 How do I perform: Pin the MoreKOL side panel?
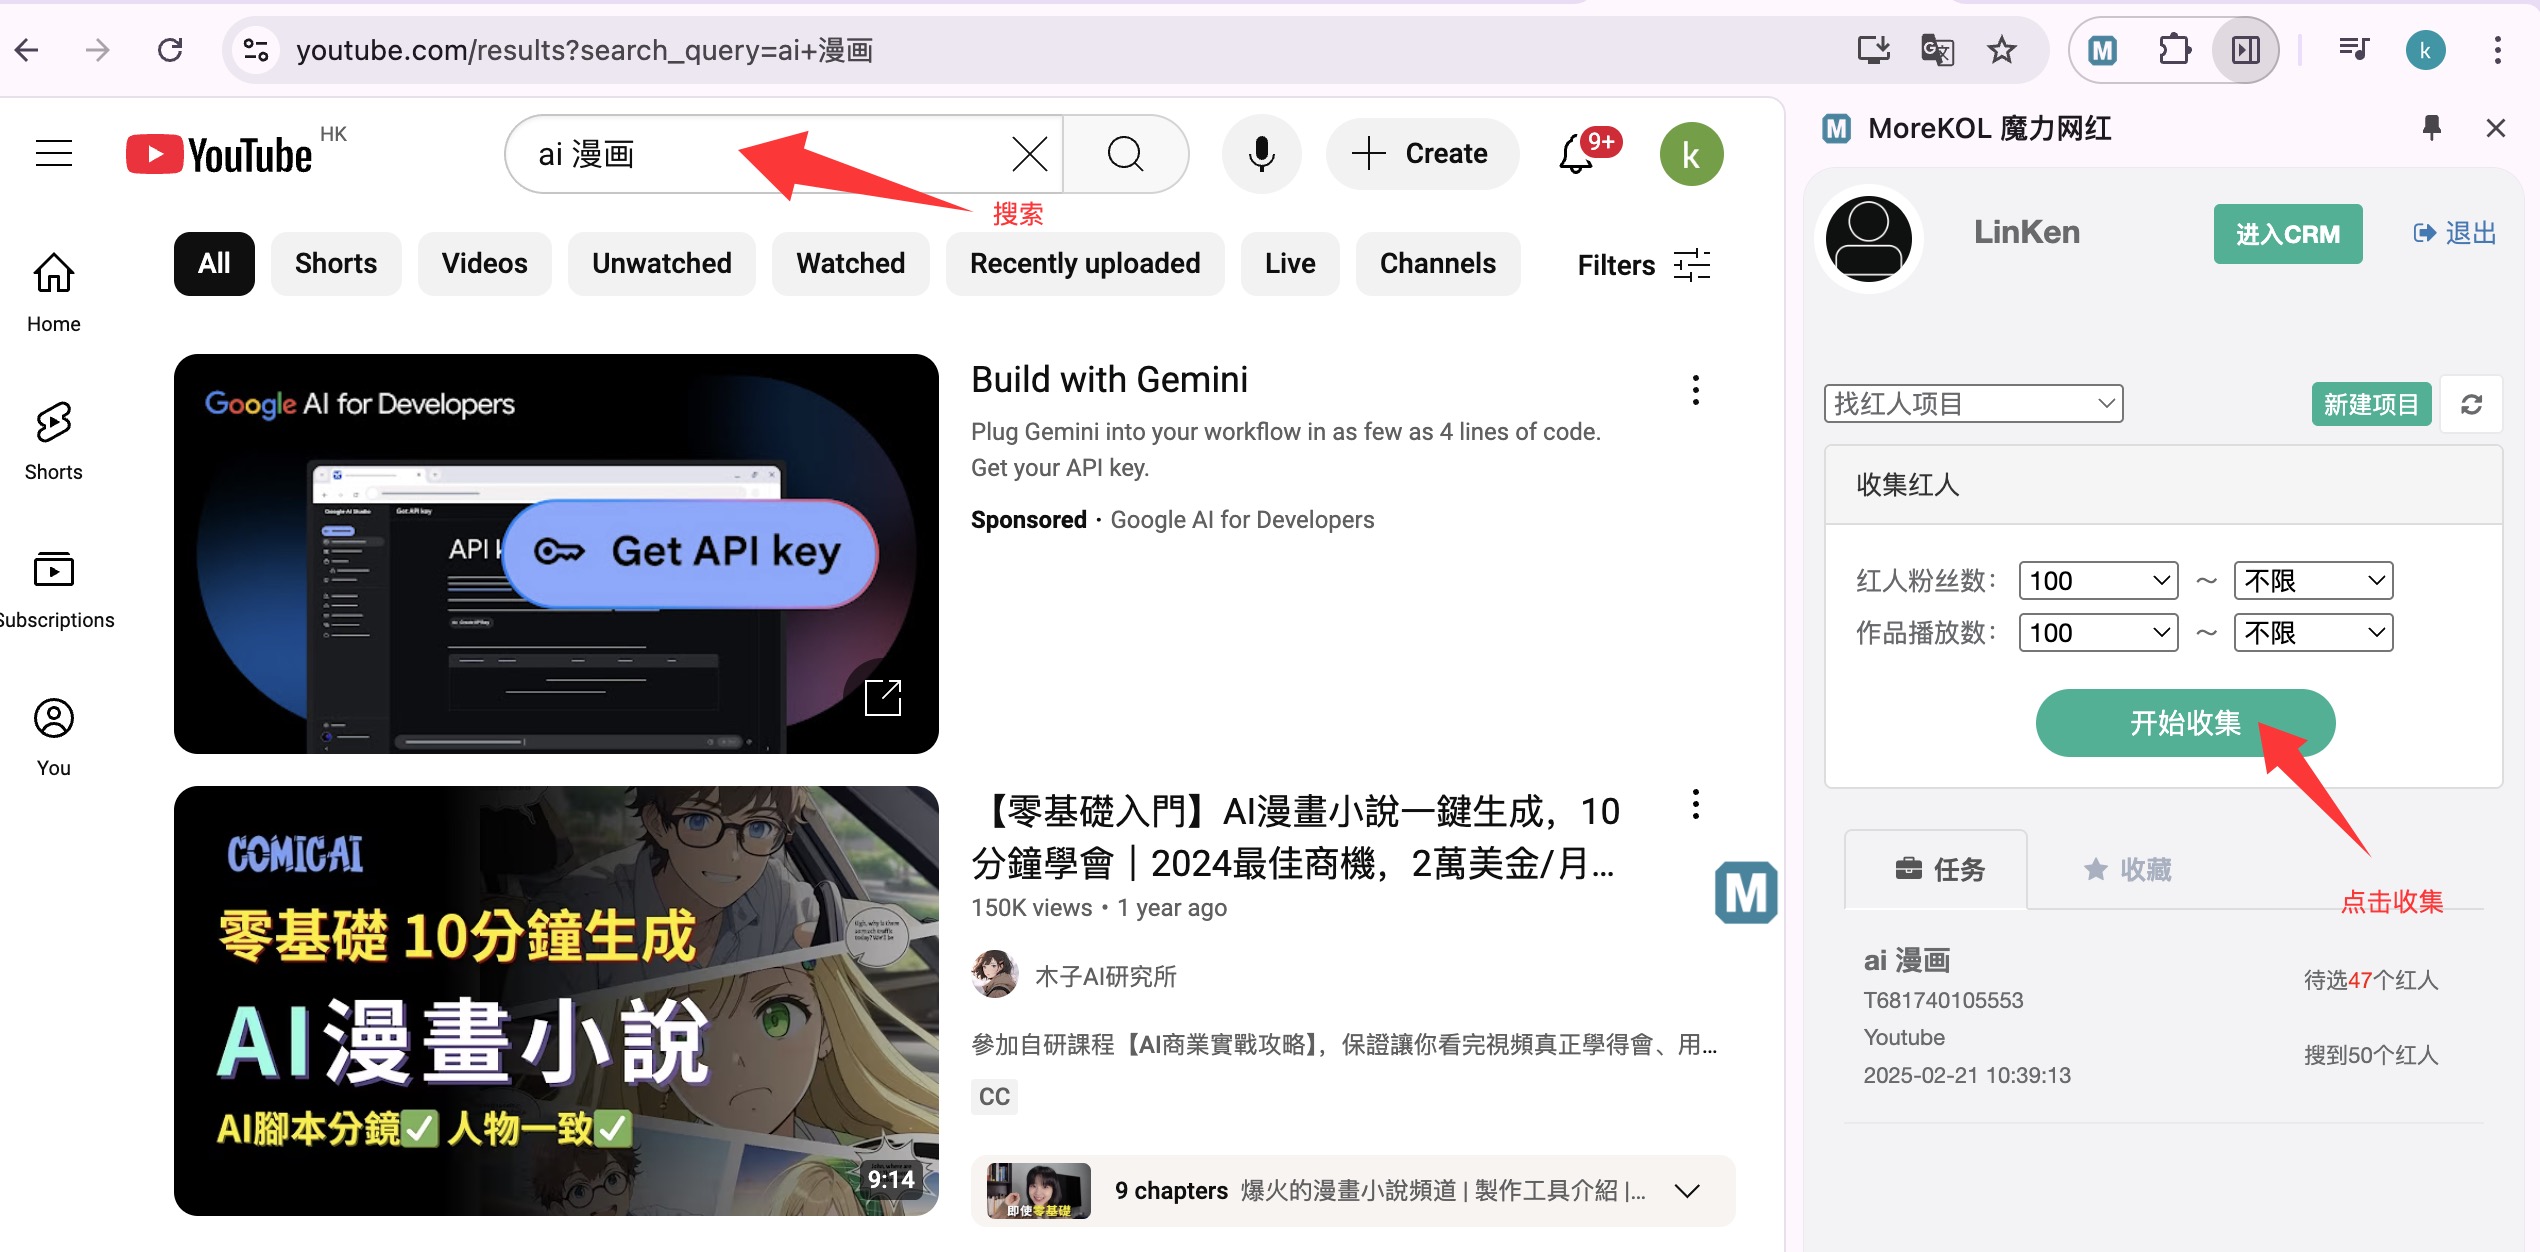point(2432,128)
